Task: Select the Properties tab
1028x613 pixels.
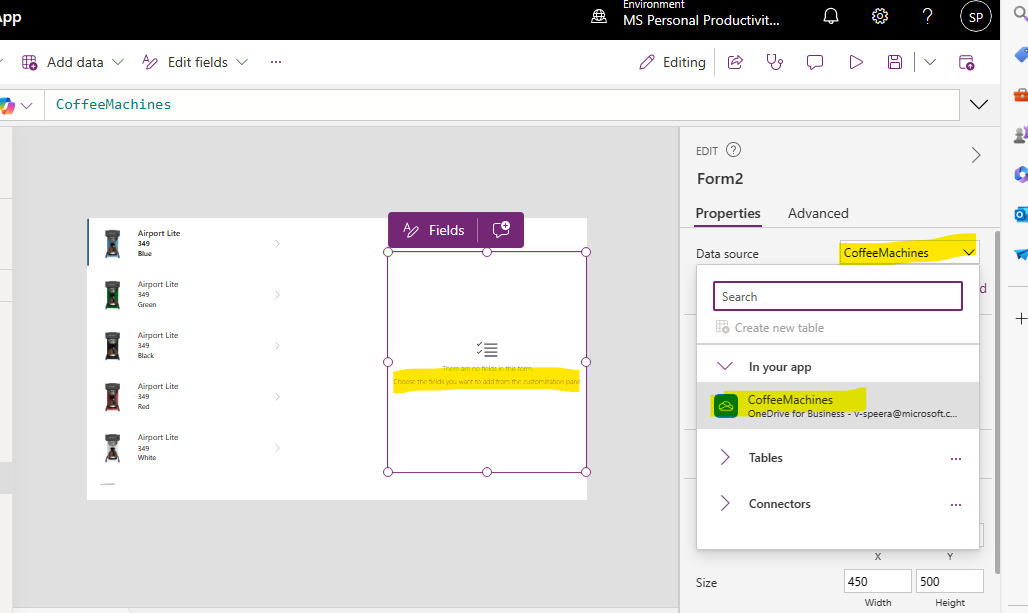Action: tap(728, 213)
